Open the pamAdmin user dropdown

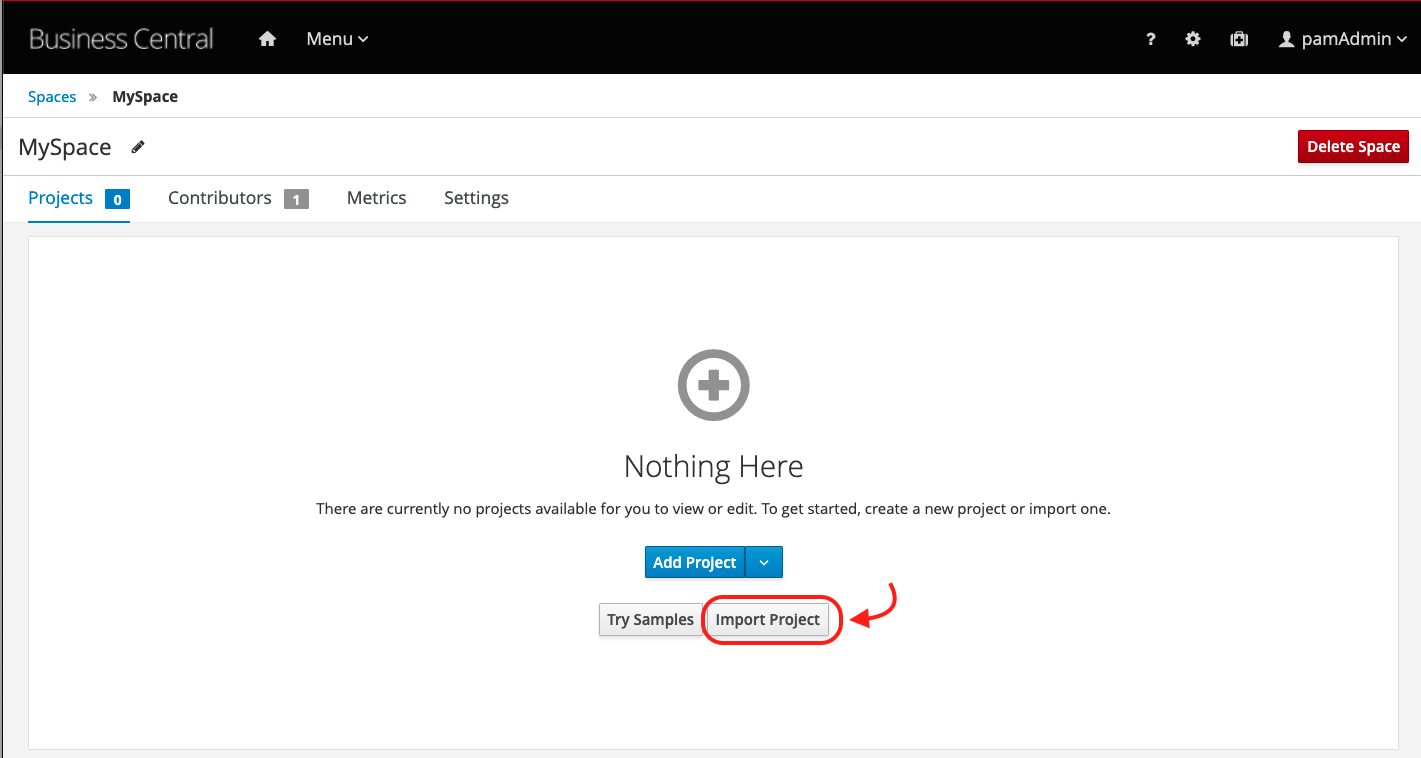[1343, 39]
